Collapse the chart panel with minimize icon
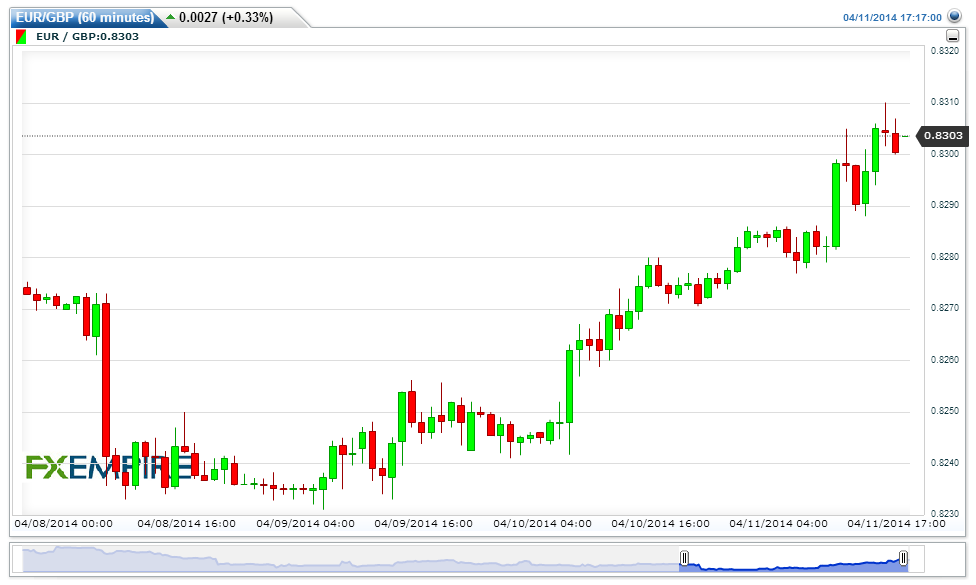The height and width of the screenshot is (585, 976). tap(952, 36)
